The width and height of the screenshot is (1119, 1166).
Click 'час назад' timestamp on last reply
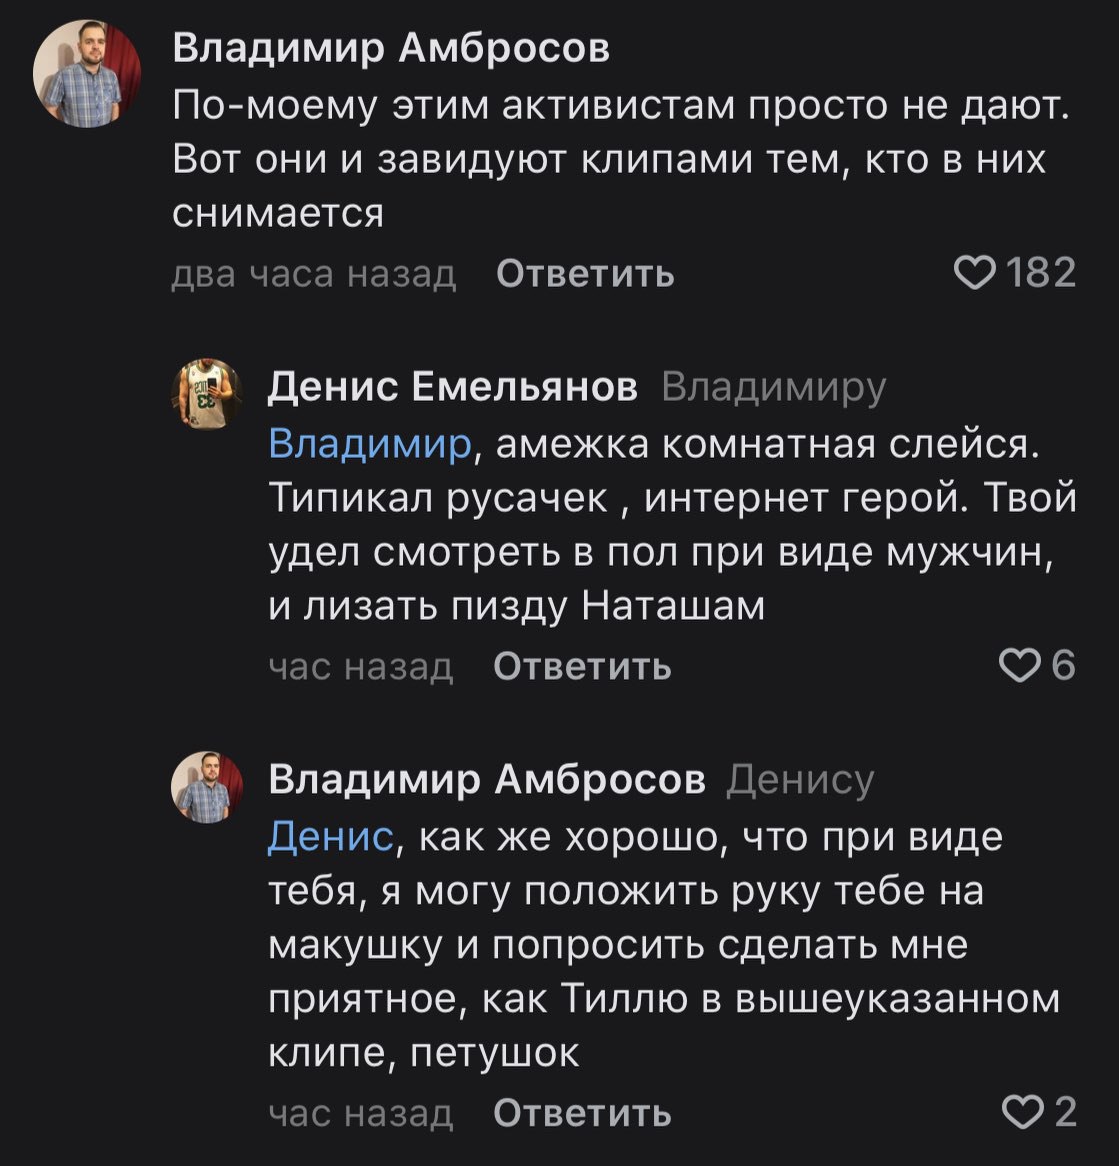point(361,1113)
